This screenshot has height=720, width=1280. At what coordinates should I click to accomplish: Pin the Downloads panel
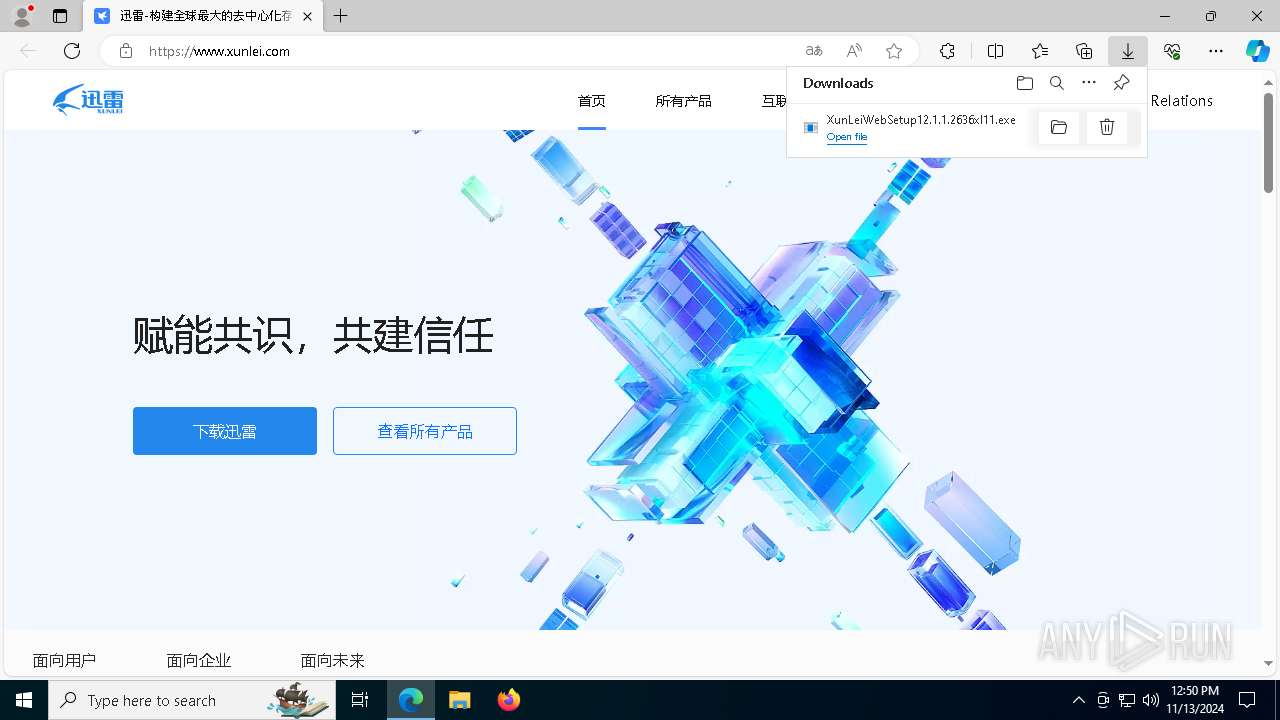(1121, 83)
